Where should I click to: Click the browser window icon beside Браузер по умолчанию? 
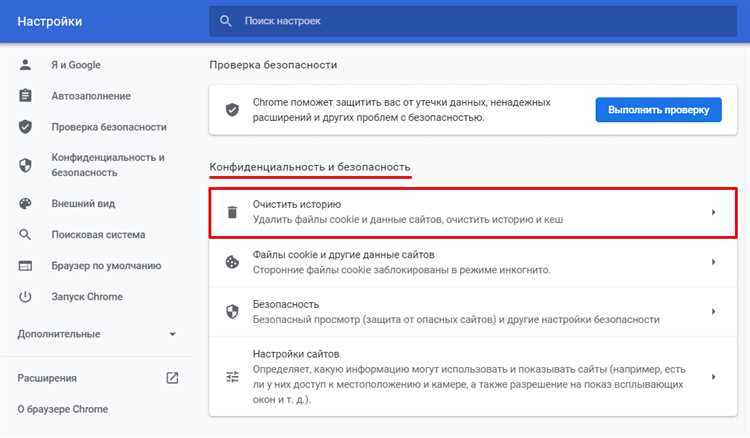point(25,265)
